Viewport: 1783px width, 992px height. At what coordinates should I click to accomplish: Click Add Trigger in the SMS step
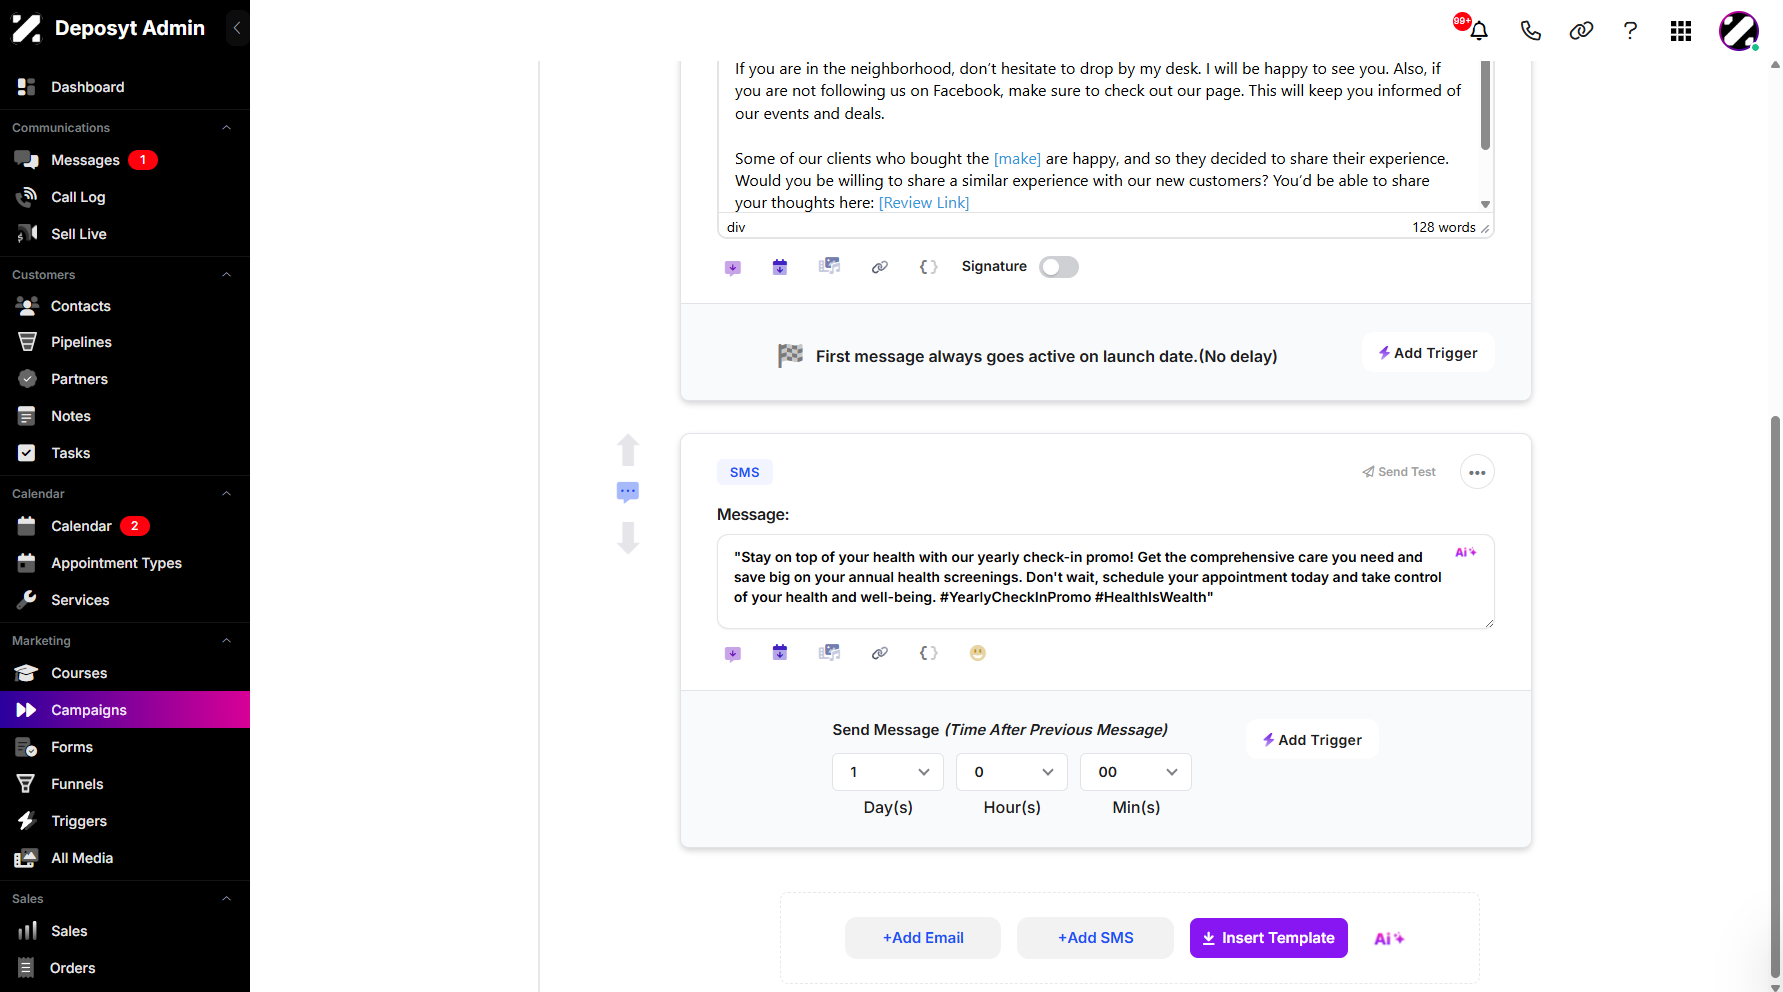point(1312,740)
